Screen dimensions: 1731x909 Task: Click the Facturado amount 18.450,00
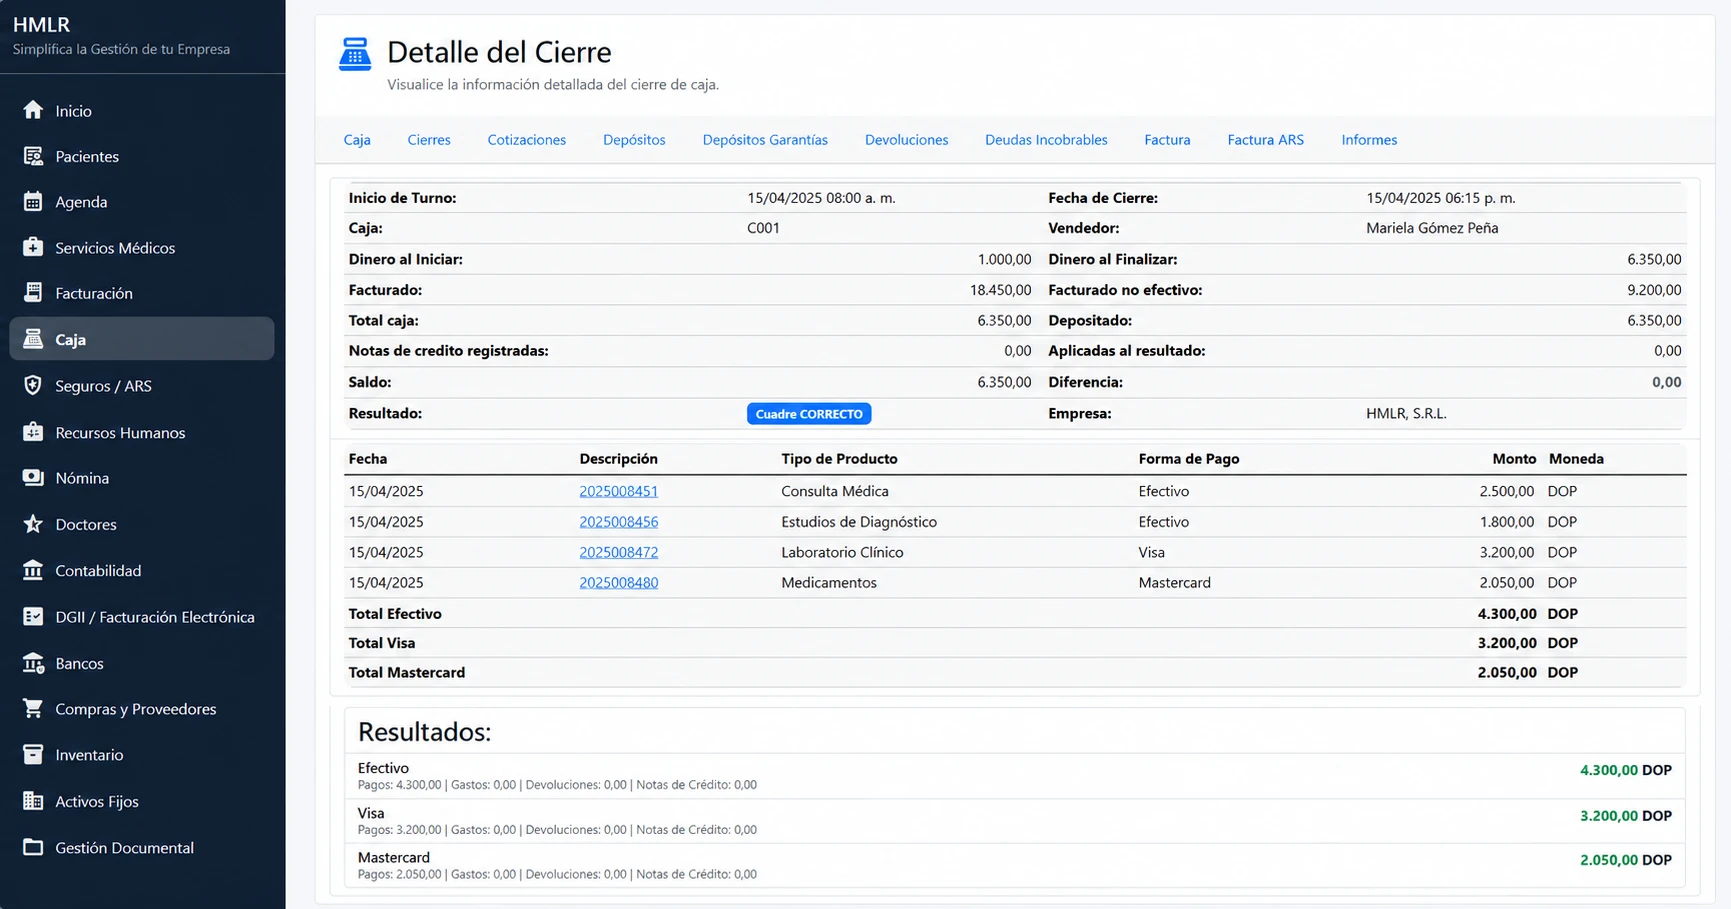(1000, 290)
